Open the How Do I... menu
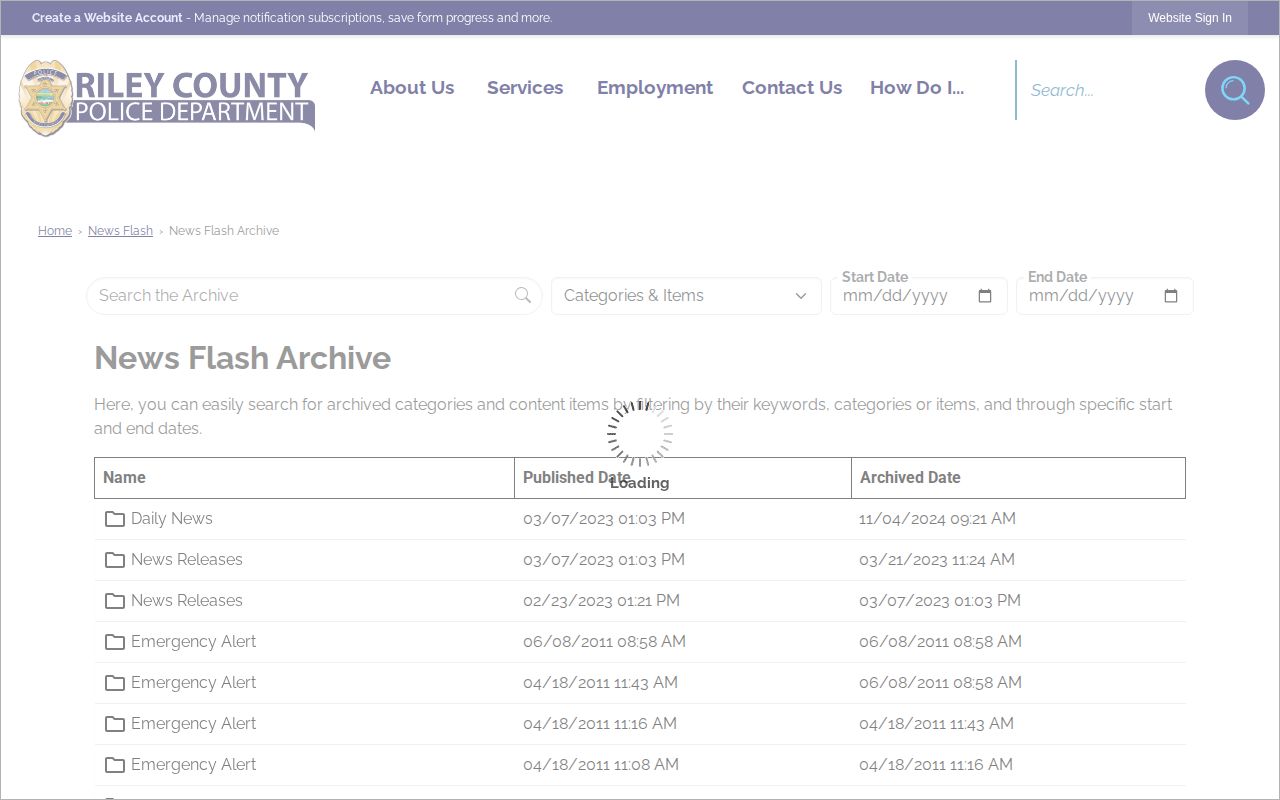The height and width of the screenshot is (800, 1280). click(917, 88)
